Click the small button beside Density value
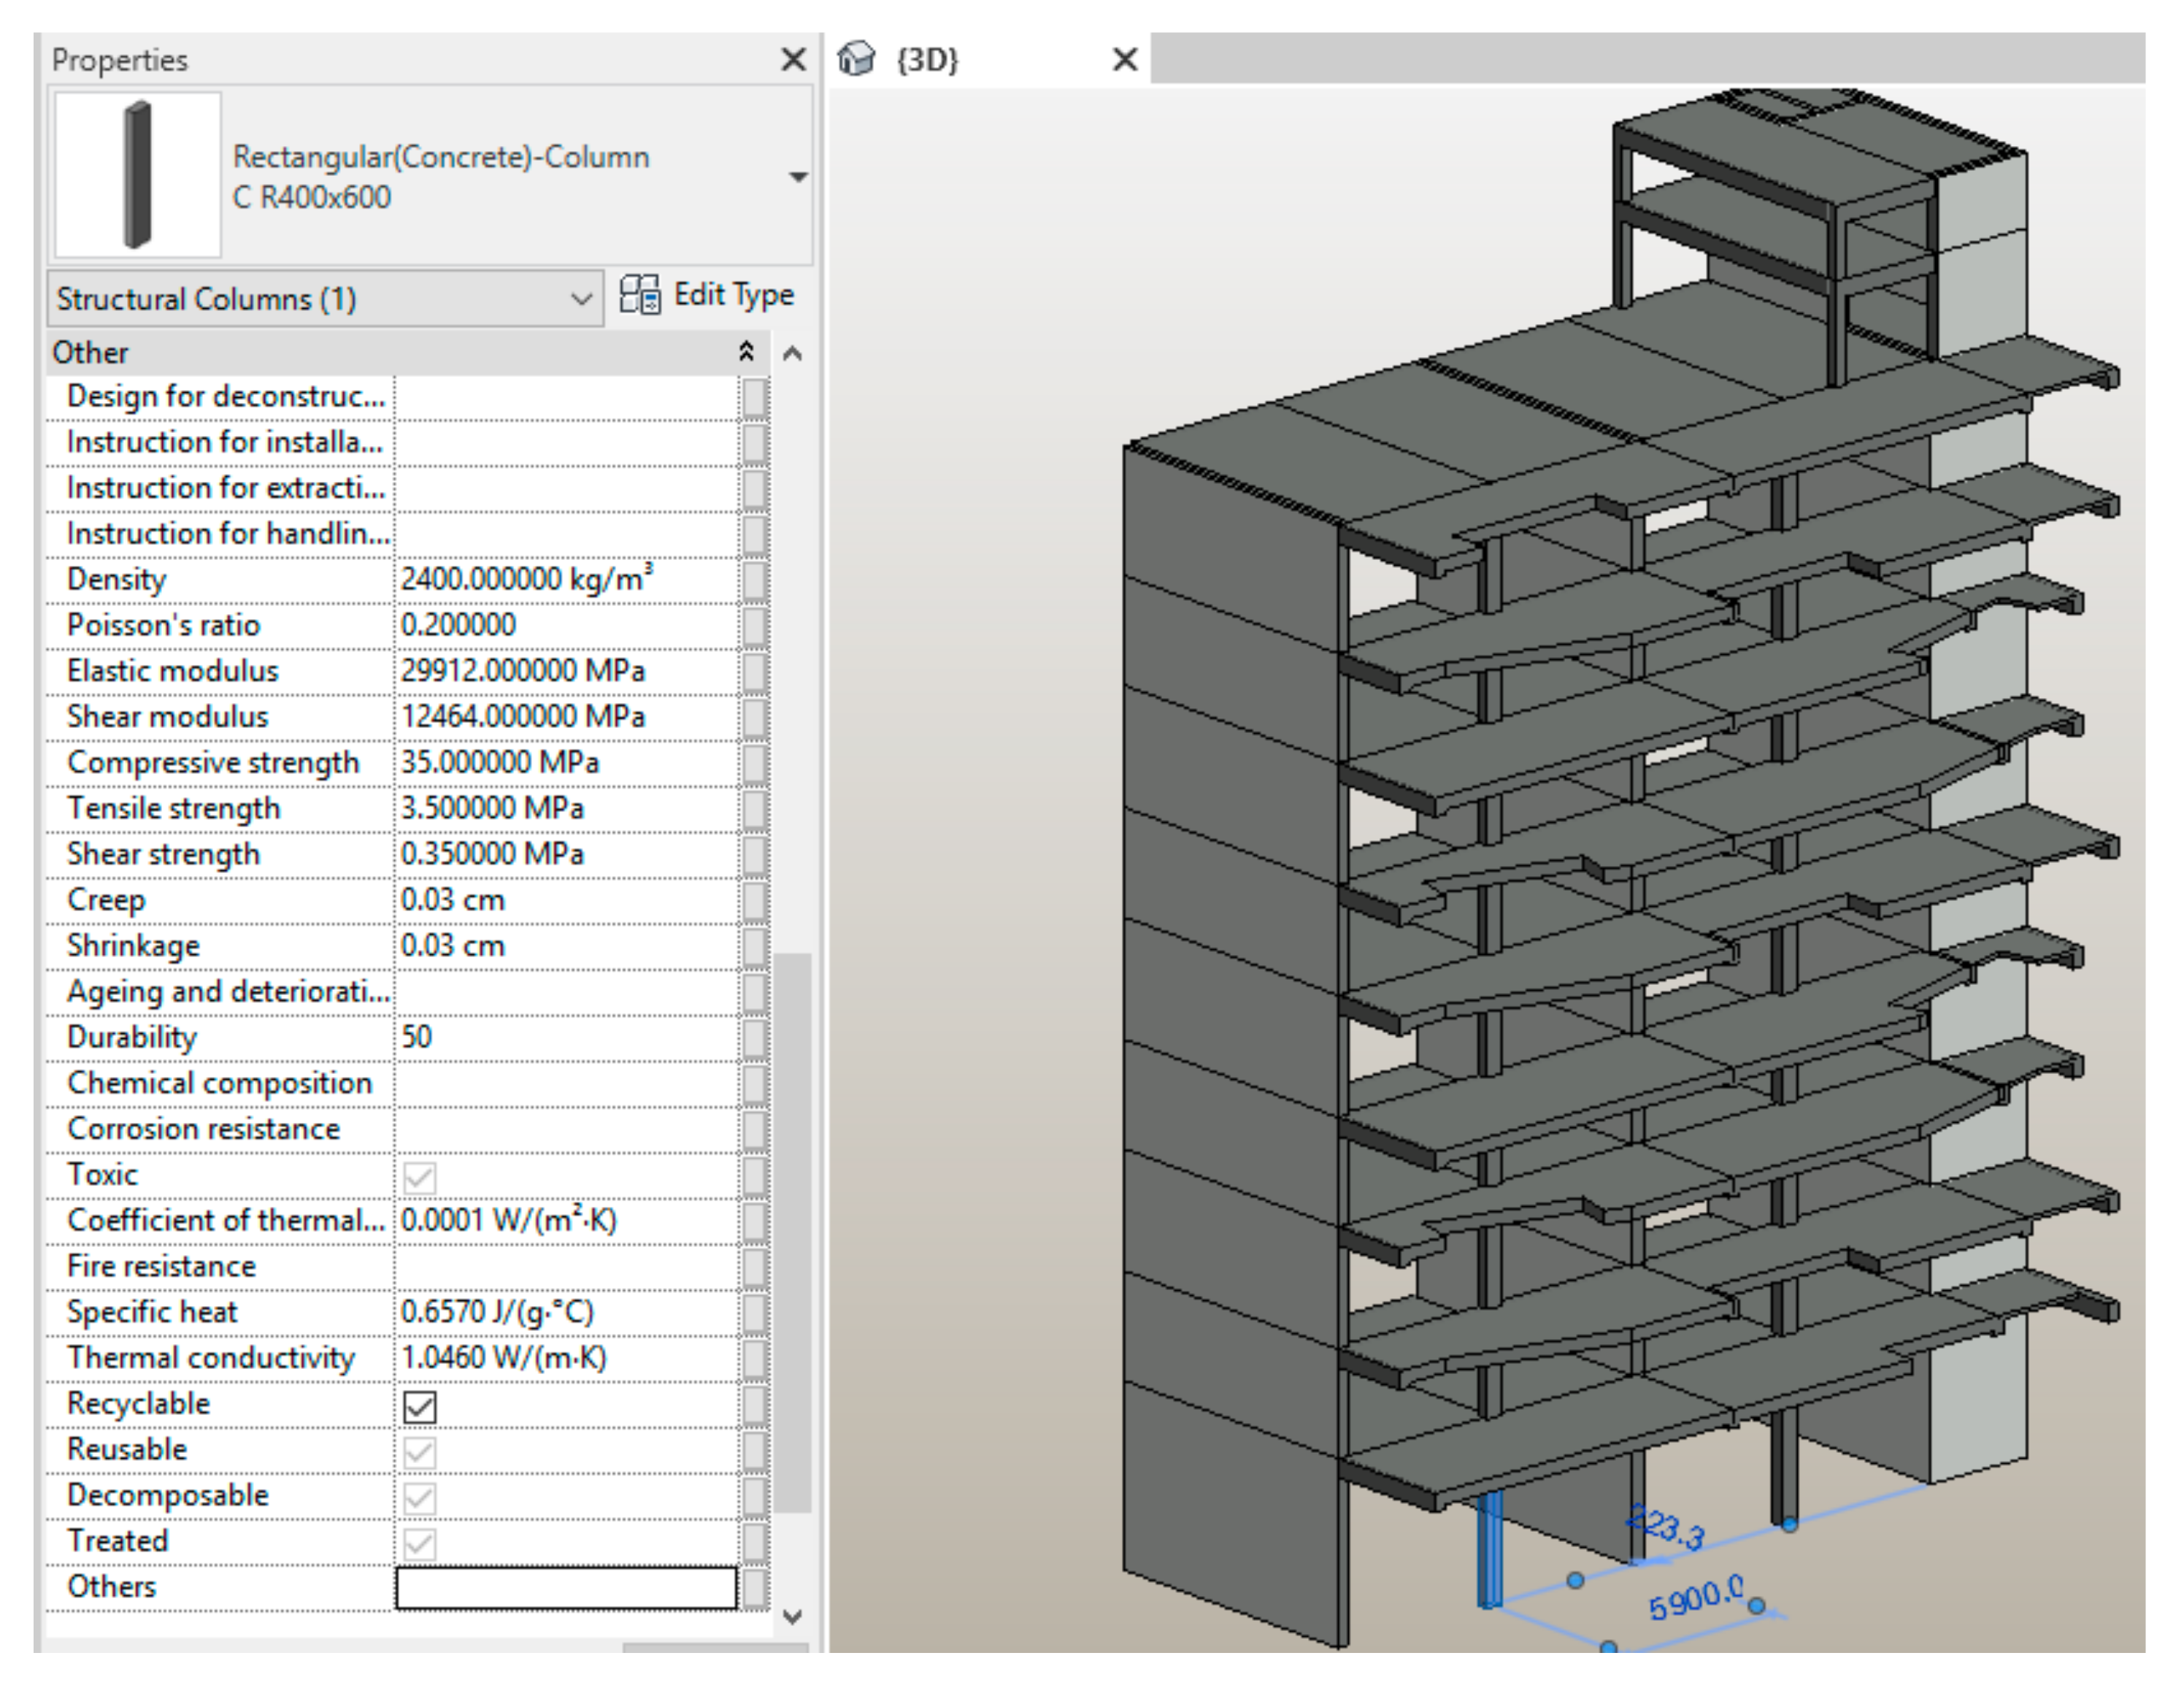The image size is (2184, 1688). [755, 580]
